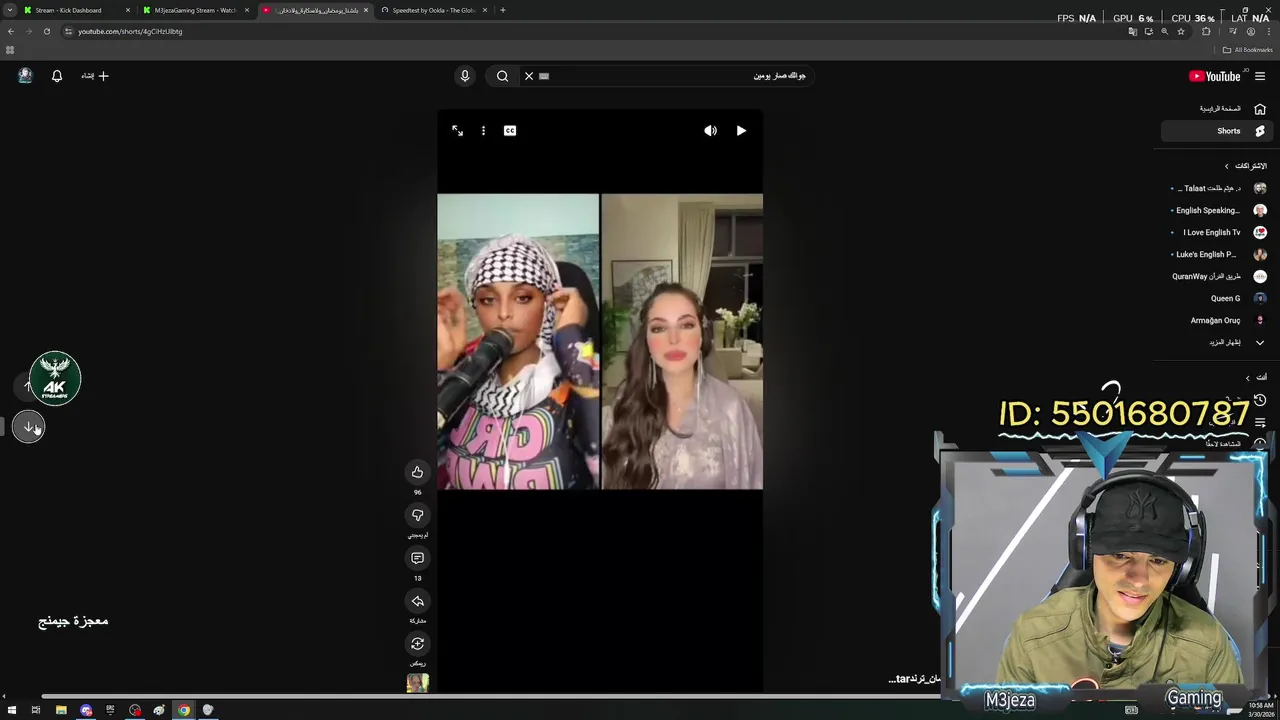
Task: Select Shorts in the sidebar
Action: coord(1216,131)
